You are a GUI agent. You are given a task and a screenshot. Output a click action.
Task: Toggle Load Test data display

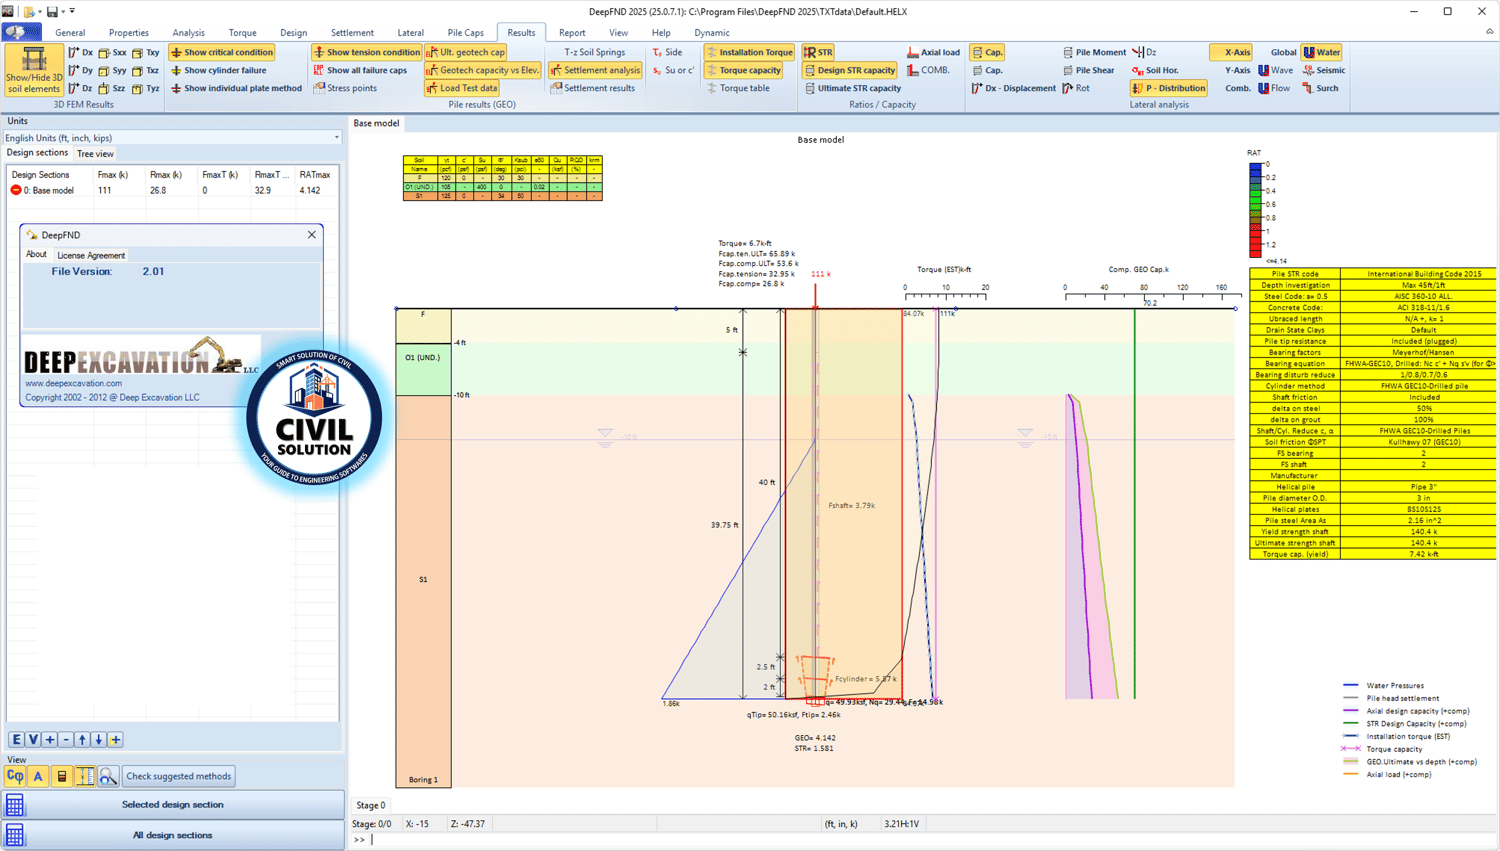[x=462, y=88]
